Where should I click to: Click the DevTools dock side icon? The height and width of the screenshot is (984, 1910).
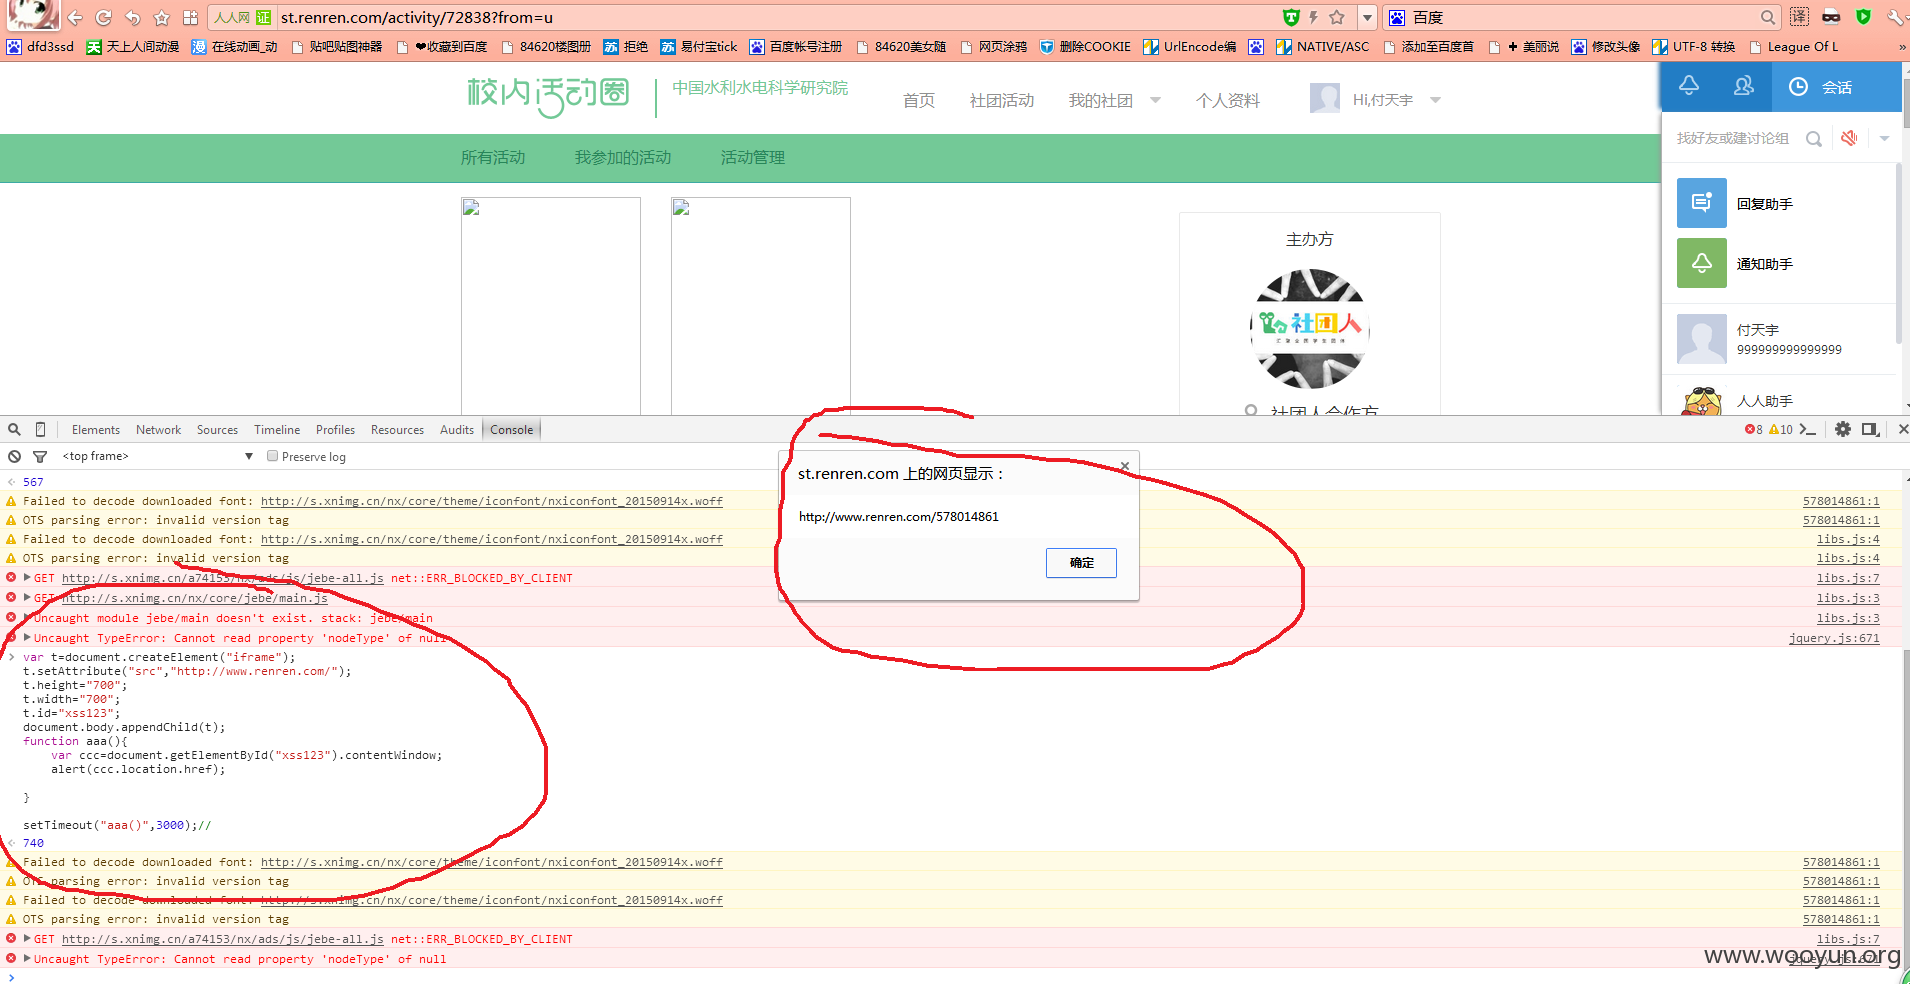tap(1870, 429)
